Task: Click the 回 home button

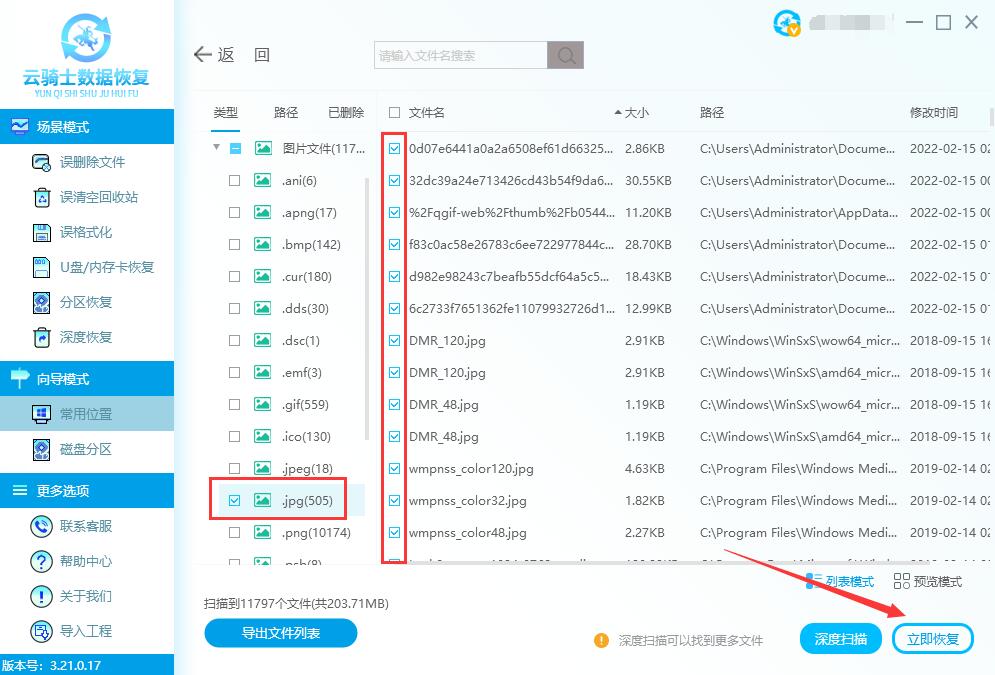Action: (x=261, y=55)
